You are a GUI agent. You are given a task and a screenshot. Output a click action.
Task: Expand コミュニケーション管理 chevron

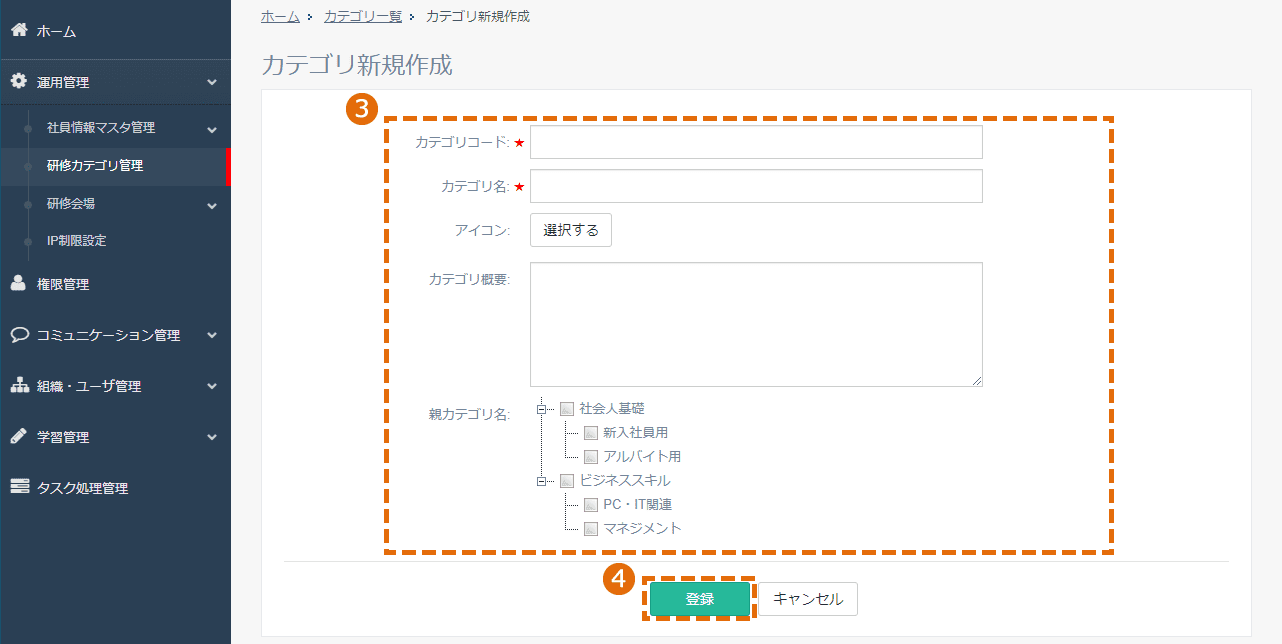[212, 335]
